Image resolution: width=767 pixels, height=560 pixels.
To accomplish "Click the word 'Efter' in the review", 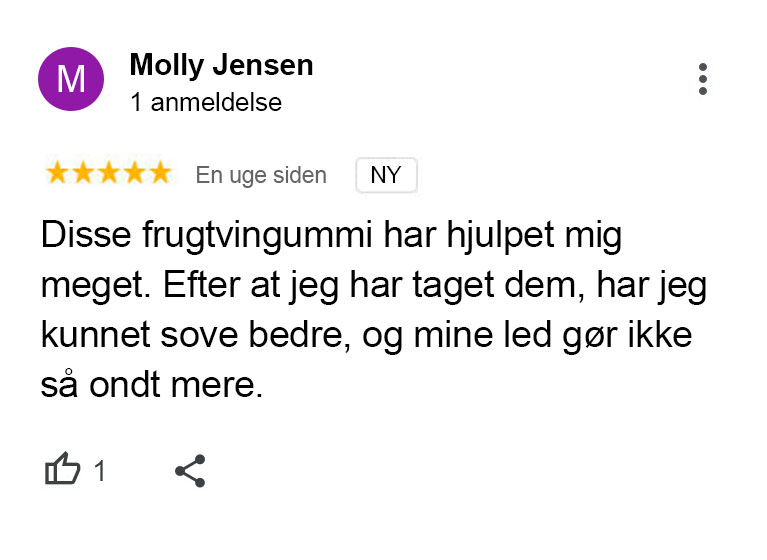I will pos(202,284).
